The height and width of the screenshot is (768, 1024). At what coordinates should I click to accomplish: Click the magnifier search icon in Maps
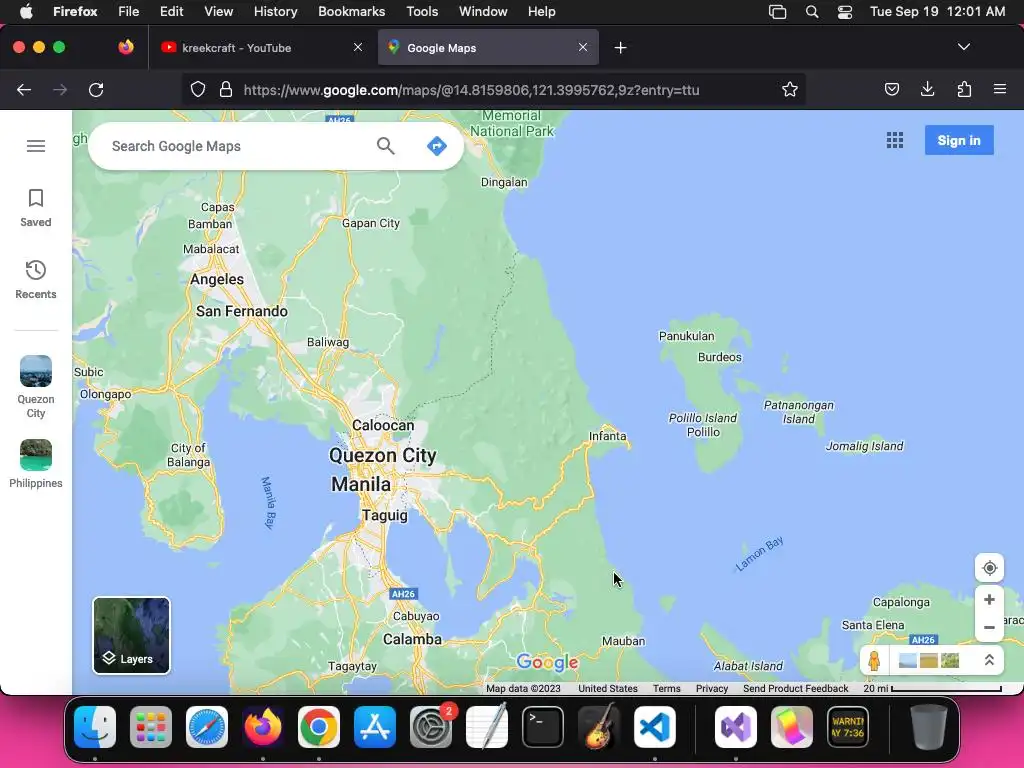tap(386, 146)
